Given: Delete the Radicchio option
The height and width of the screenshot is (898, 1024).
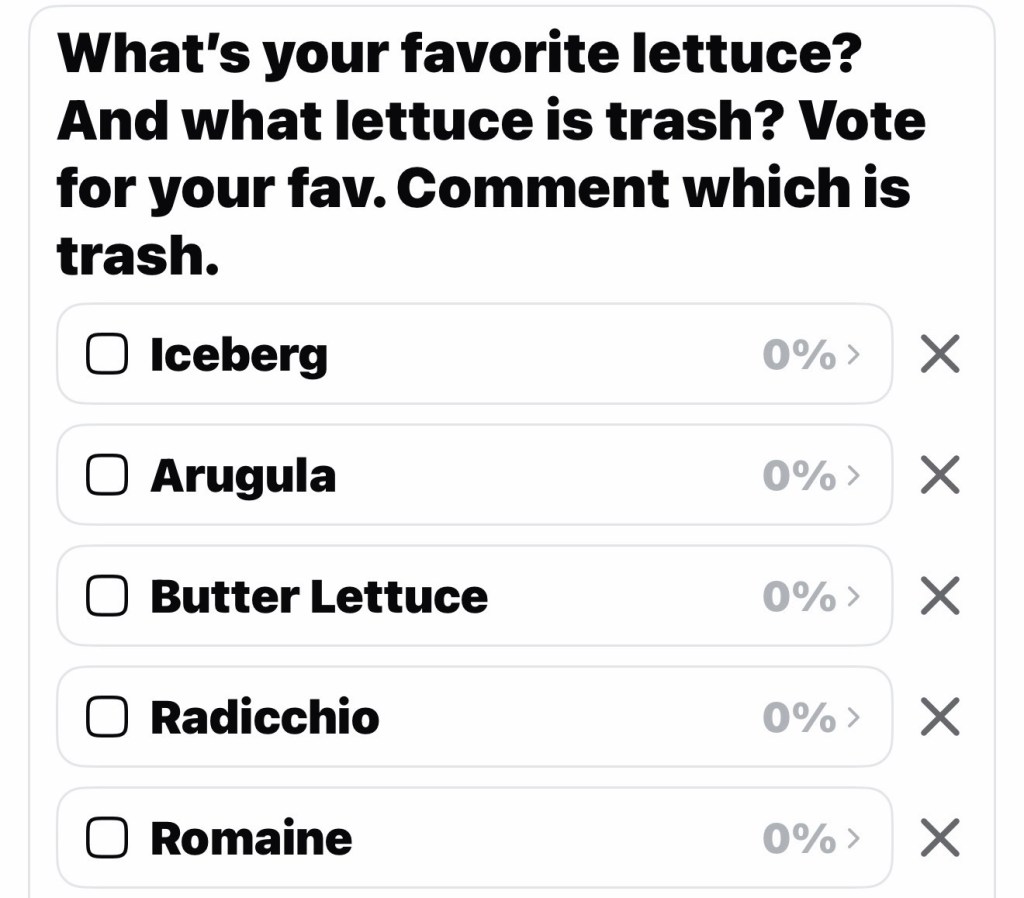Looking at the screenshot, I should click(939, 717).
